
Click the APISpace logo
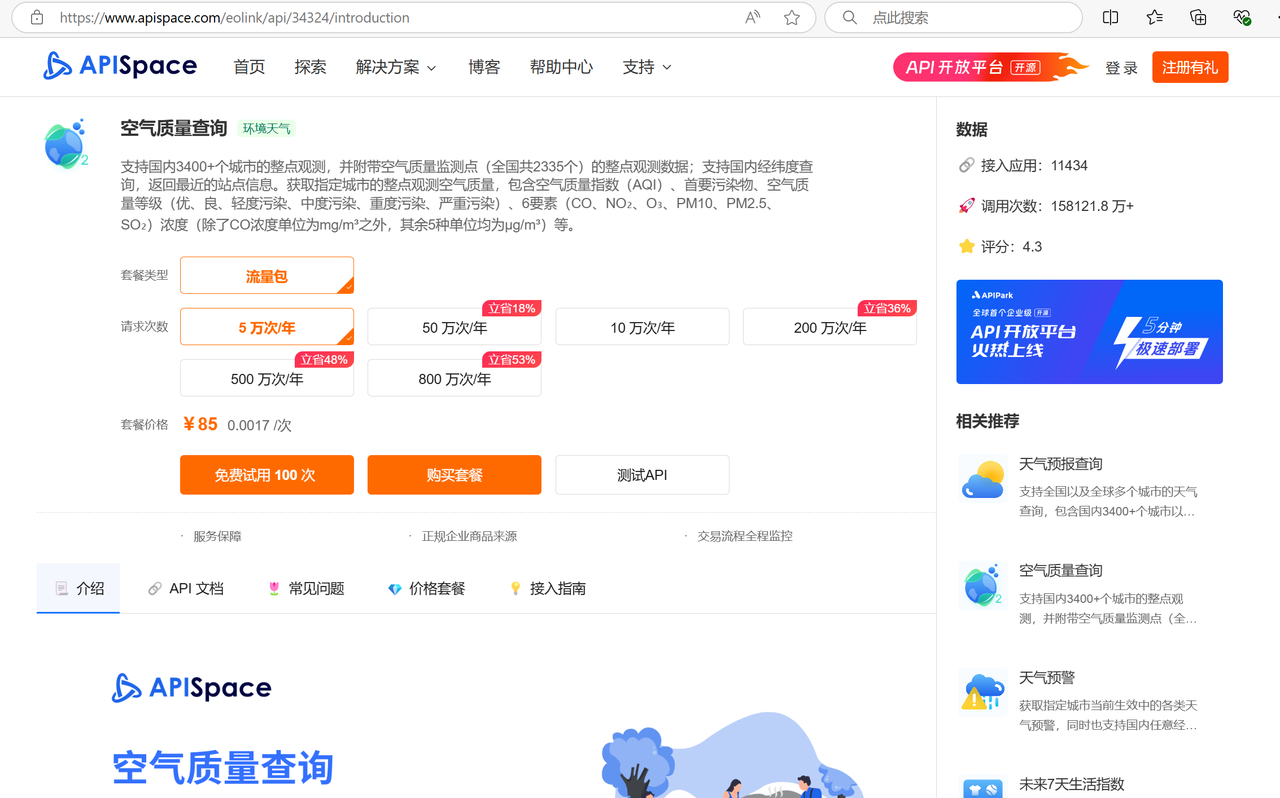pos(120,65)
